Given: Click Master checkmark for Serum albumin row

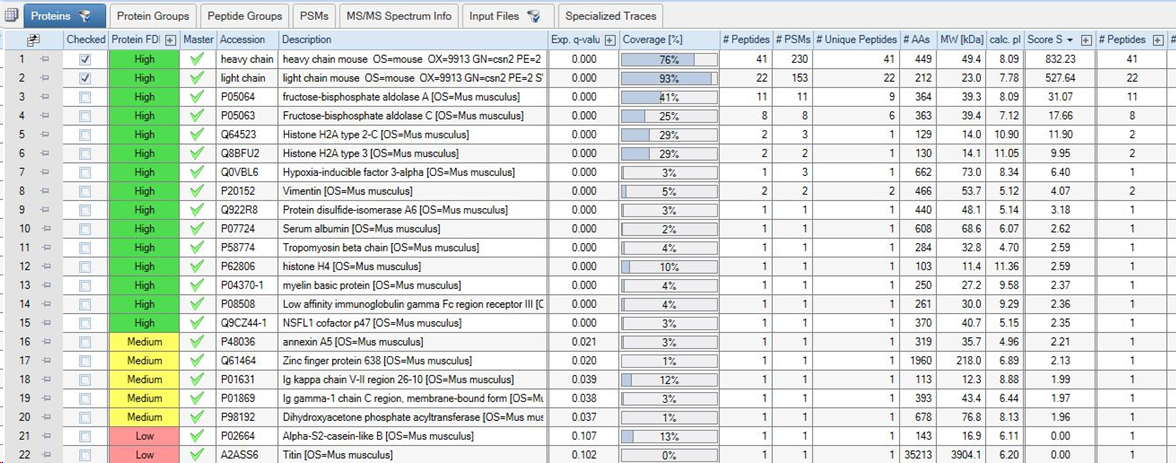Looking at the screenshot, I should coord(198,228).
